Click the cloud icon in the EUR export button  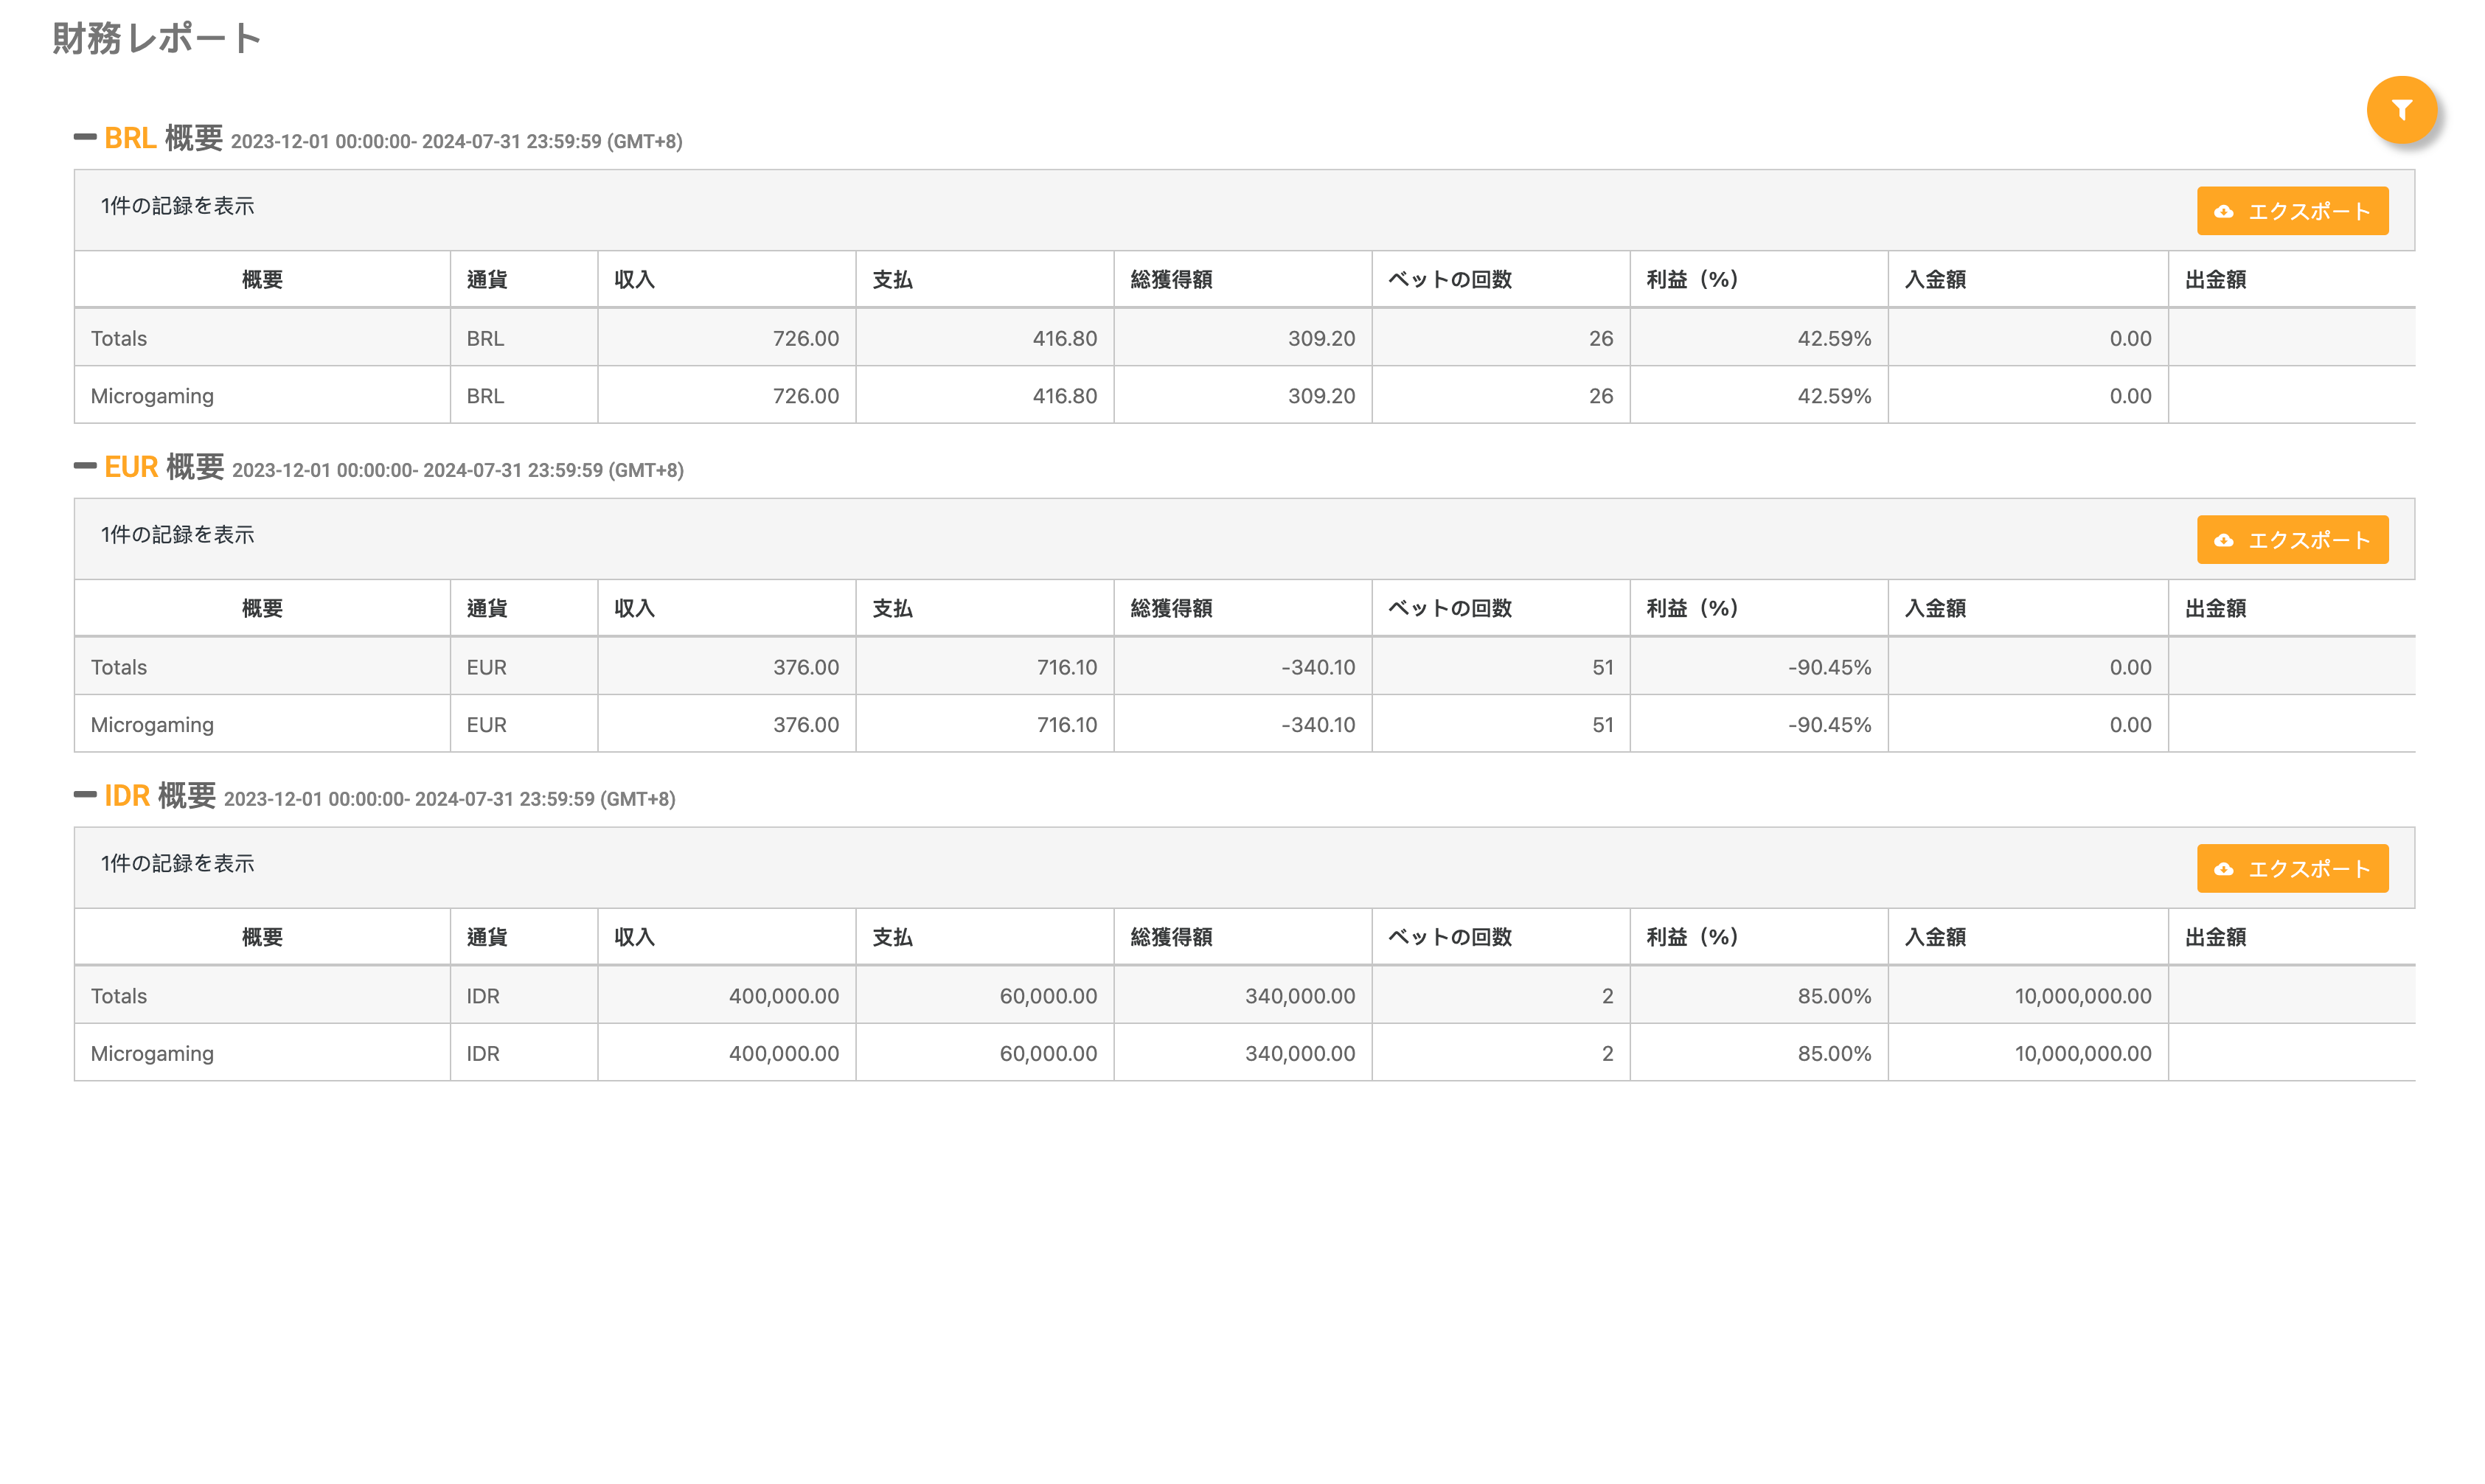coord(2223,541)
